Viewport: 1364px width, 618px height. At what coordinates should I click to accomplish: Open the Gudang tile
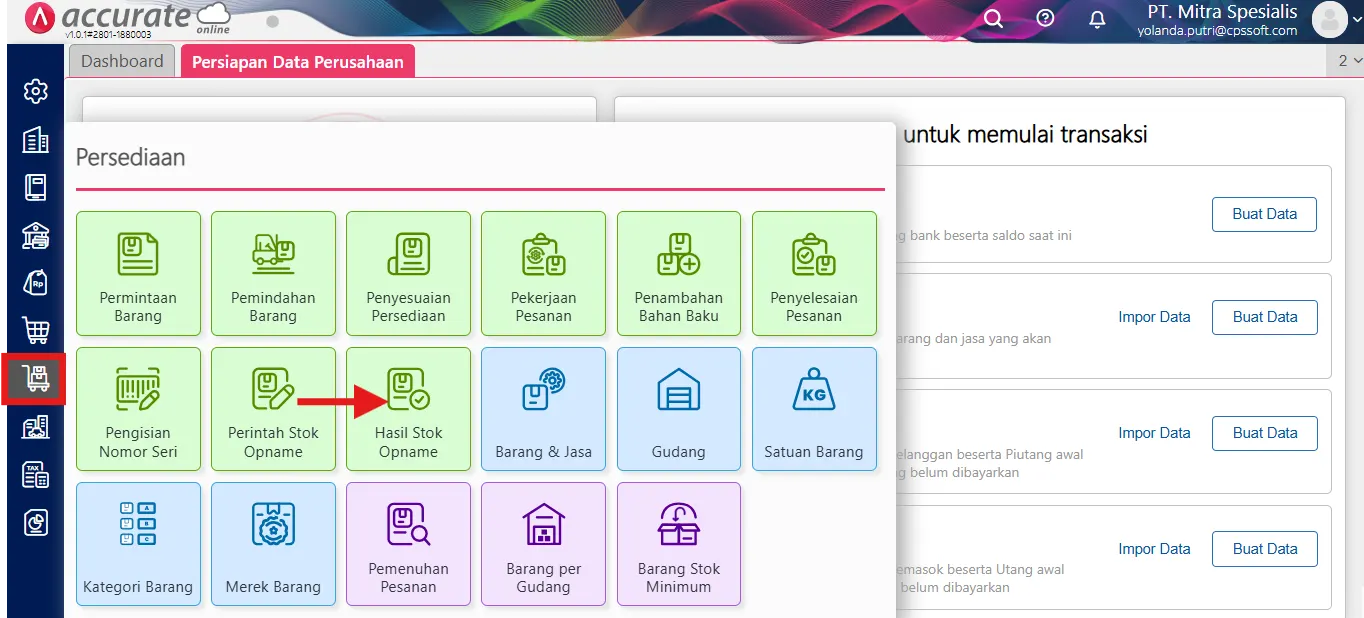pyautogui.click(x=679, y=409)
